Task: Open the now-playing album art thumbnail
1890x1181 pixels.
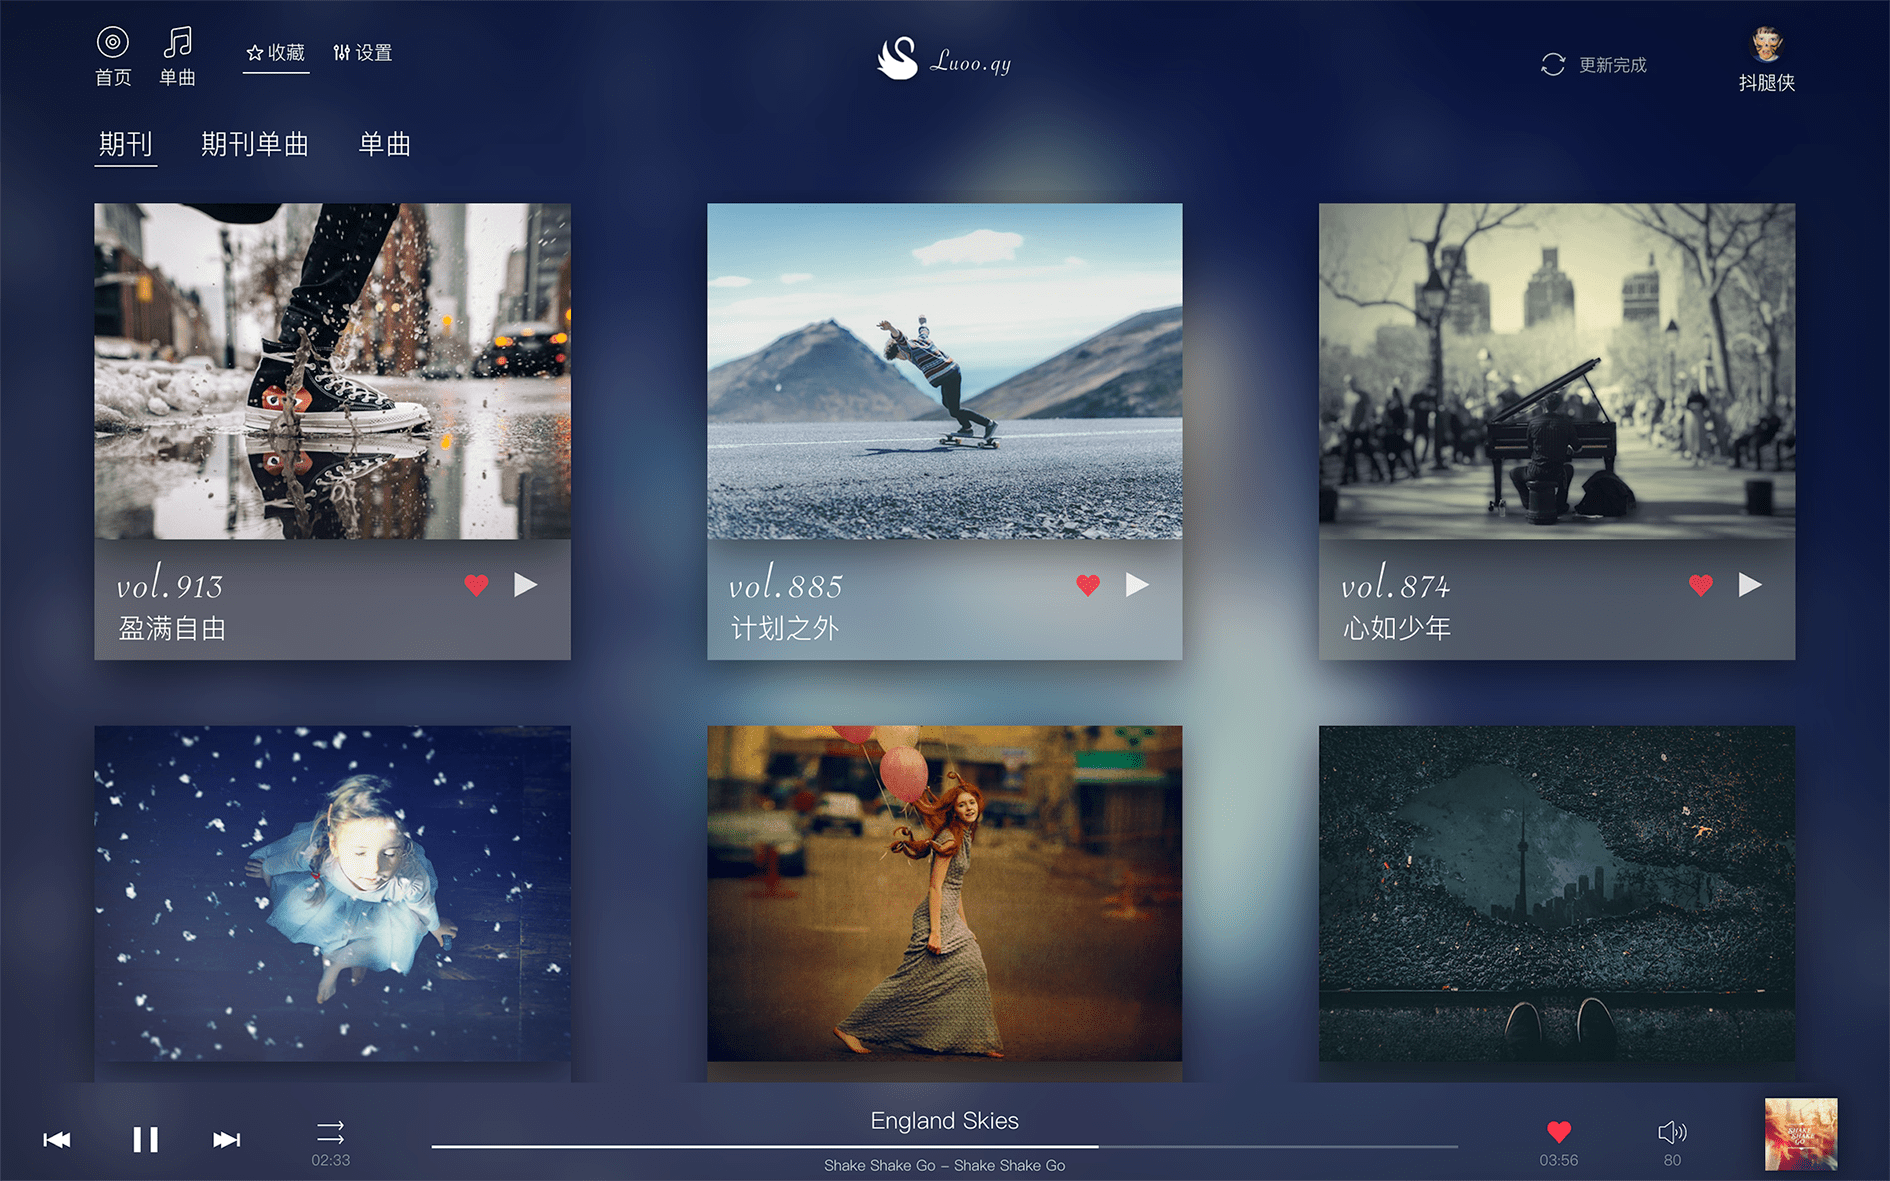Action: click(x=1801, y=1134)
